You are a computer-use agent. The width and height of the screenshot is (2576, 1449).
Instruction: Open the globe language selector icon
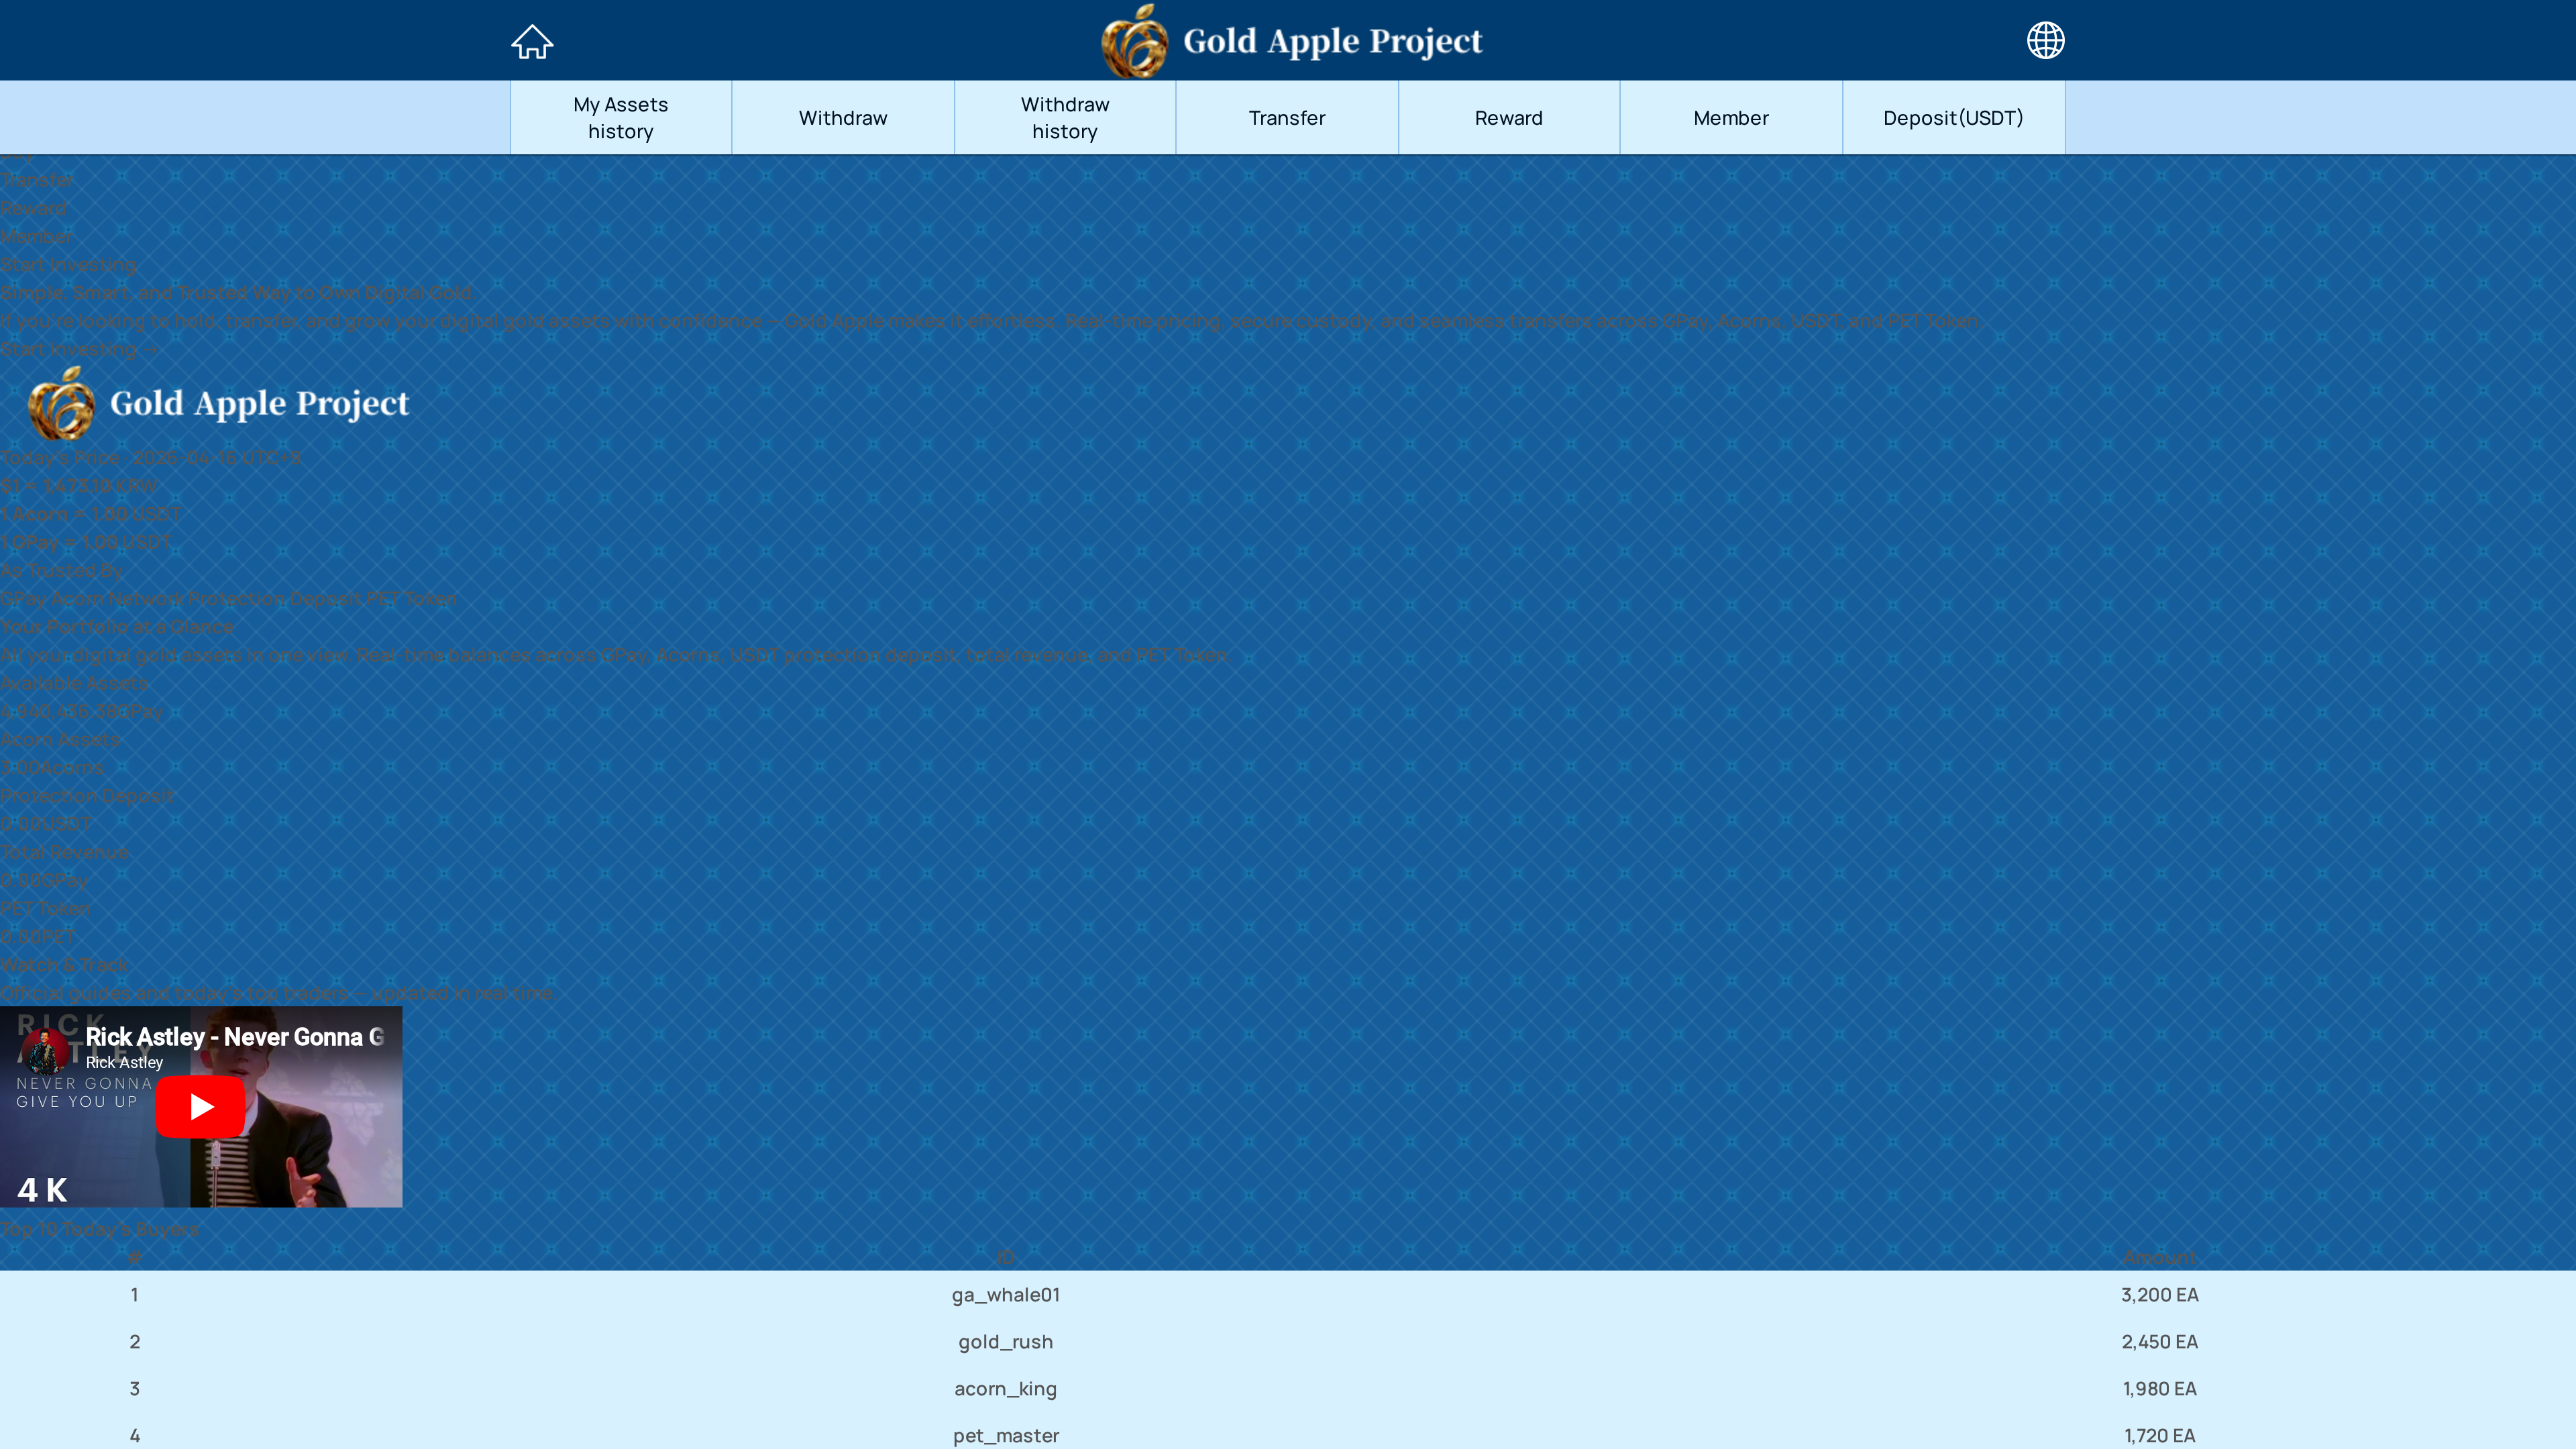click(x=2045, y=41)
